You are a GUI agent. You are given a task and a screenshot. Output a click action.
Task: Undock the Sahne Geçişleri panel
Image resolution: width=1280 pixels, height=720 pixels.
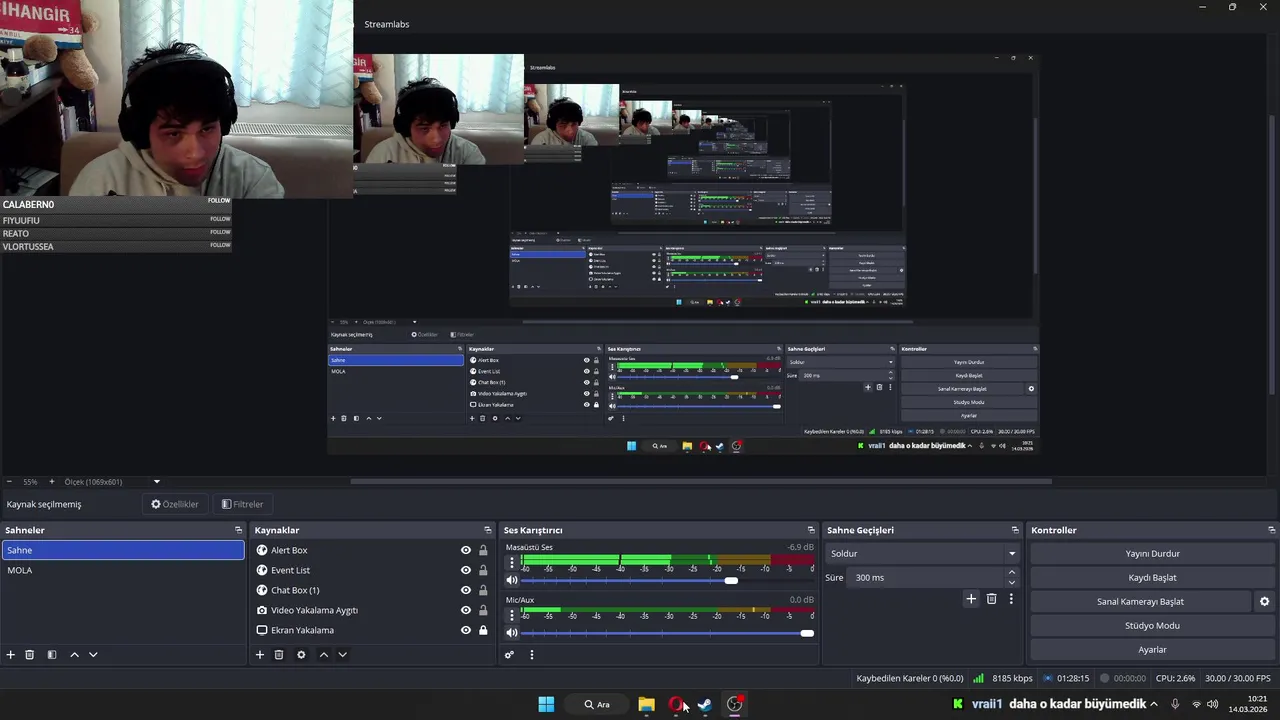(1015, 530)
